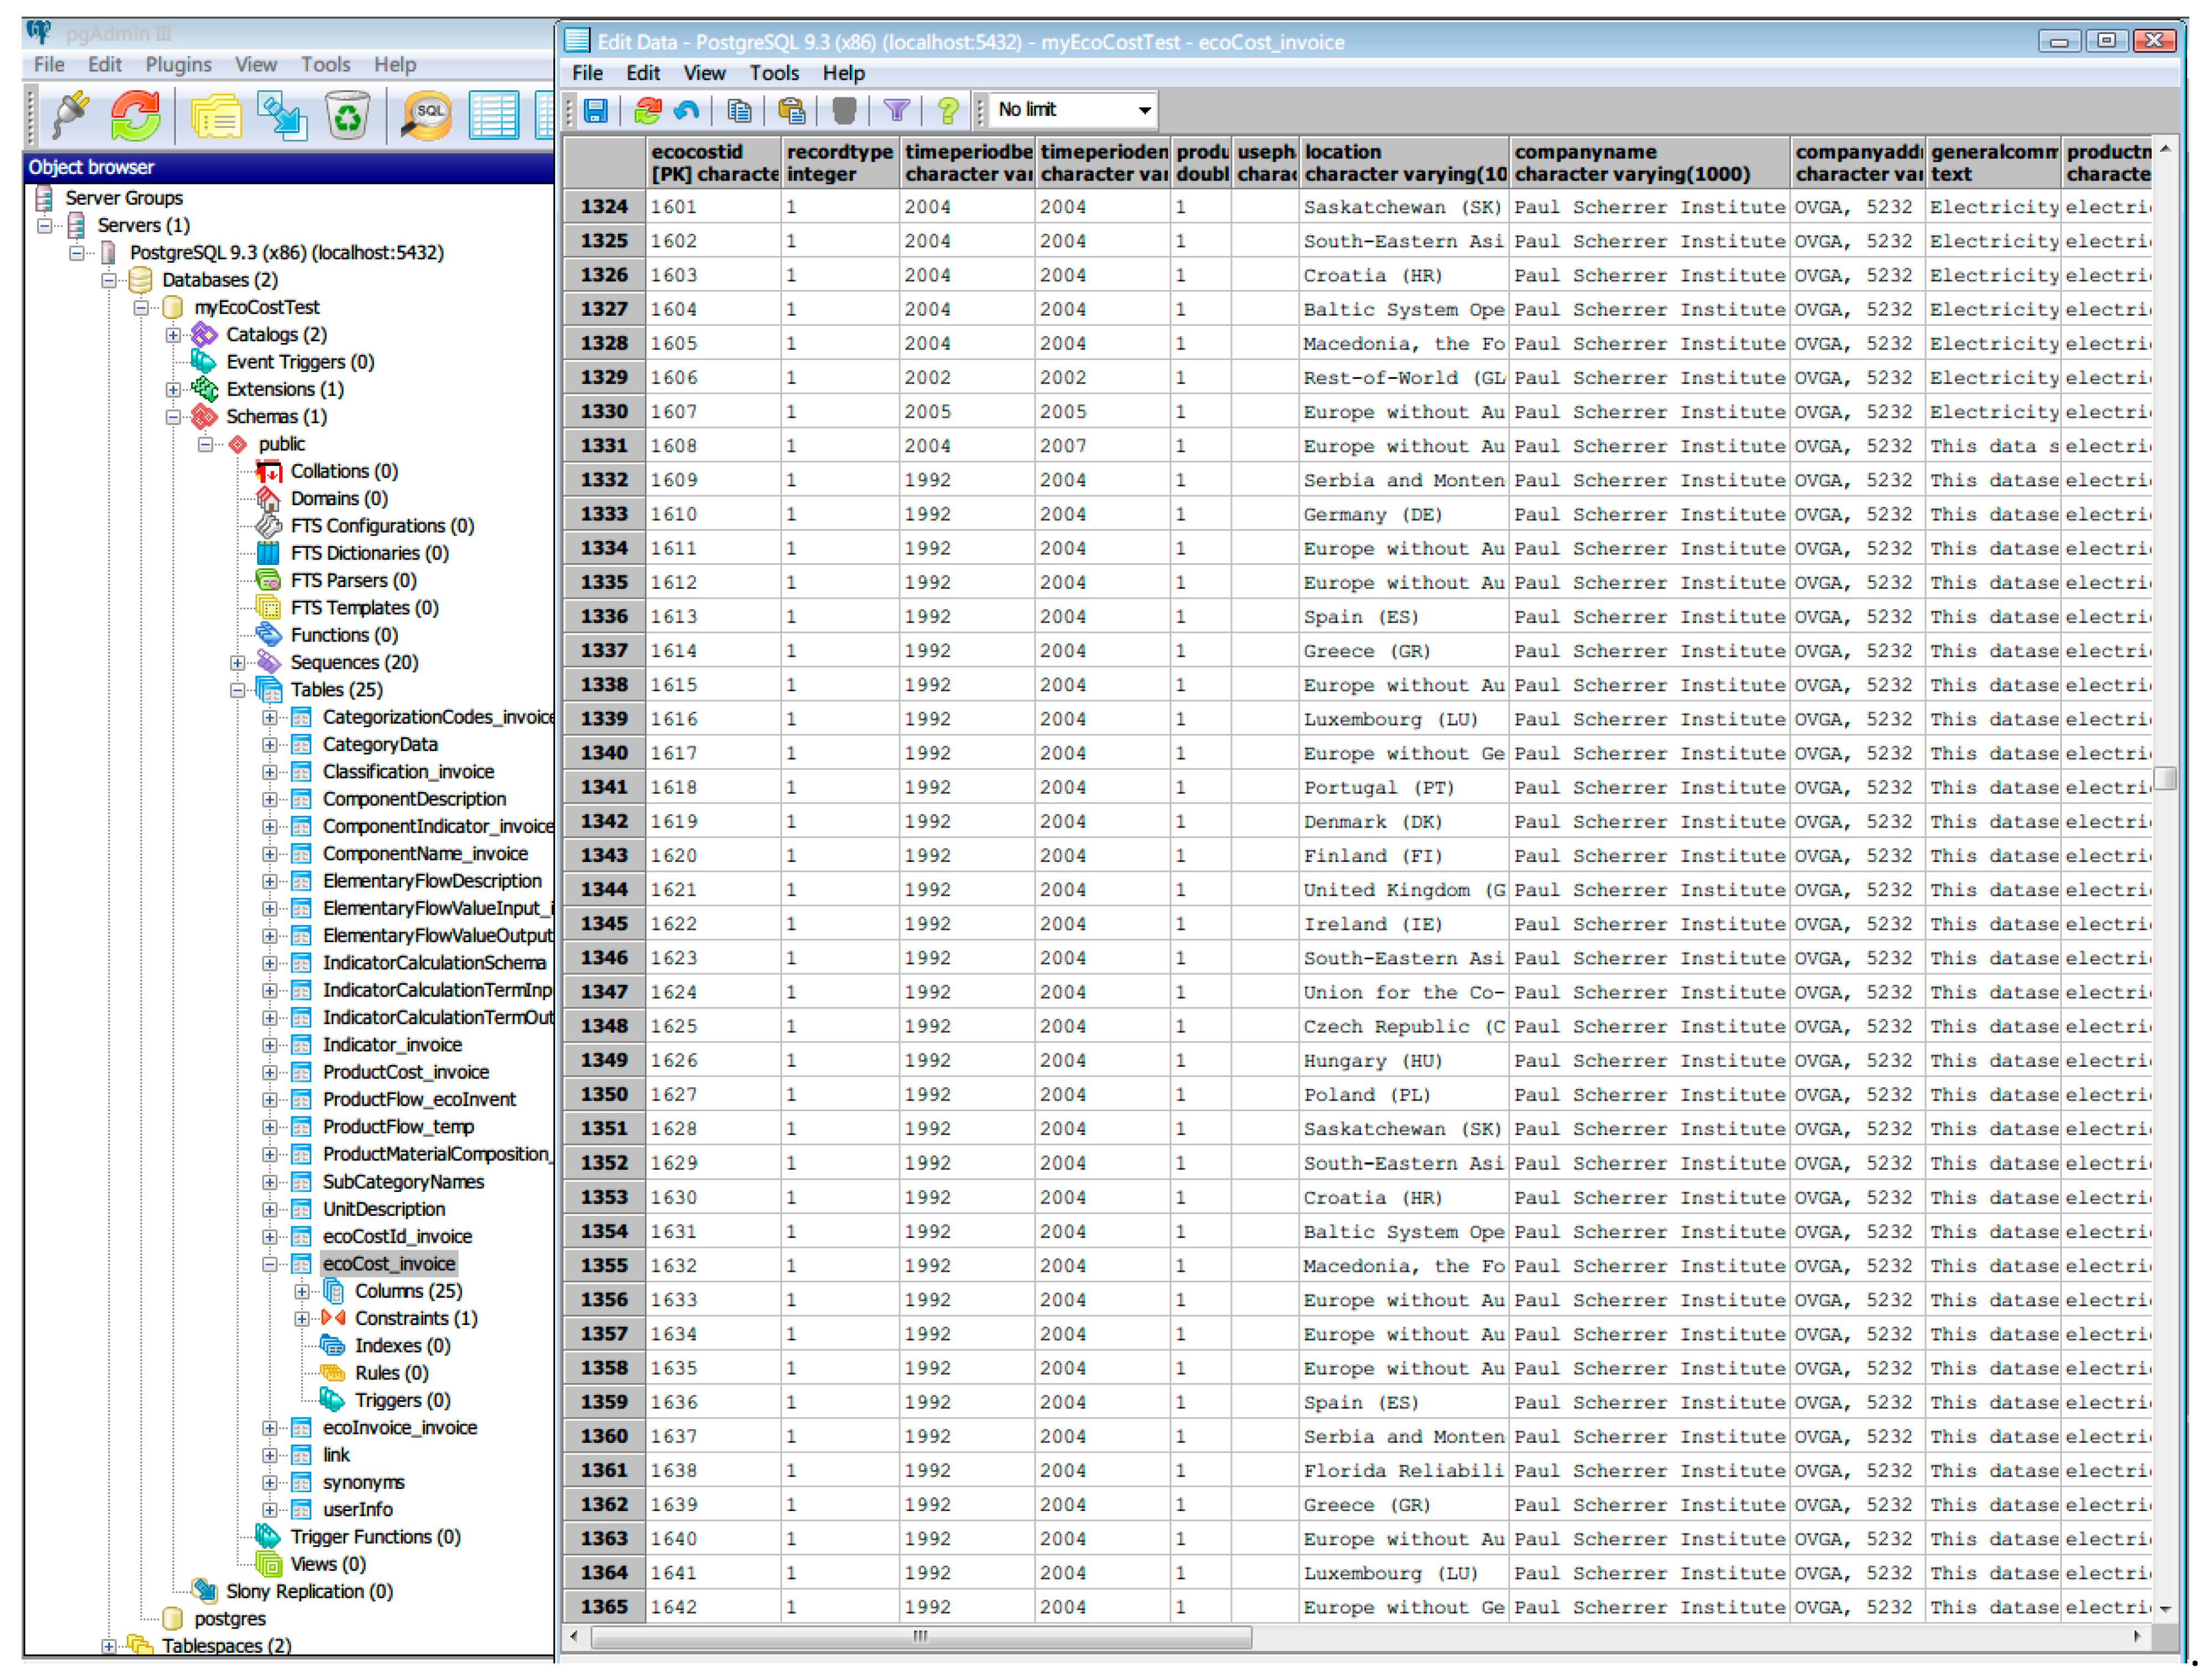Click the paste clipboard icon in toolbar
Image resolution: width=2212 pixels, height=1680 pixels.
coord(792,110)
